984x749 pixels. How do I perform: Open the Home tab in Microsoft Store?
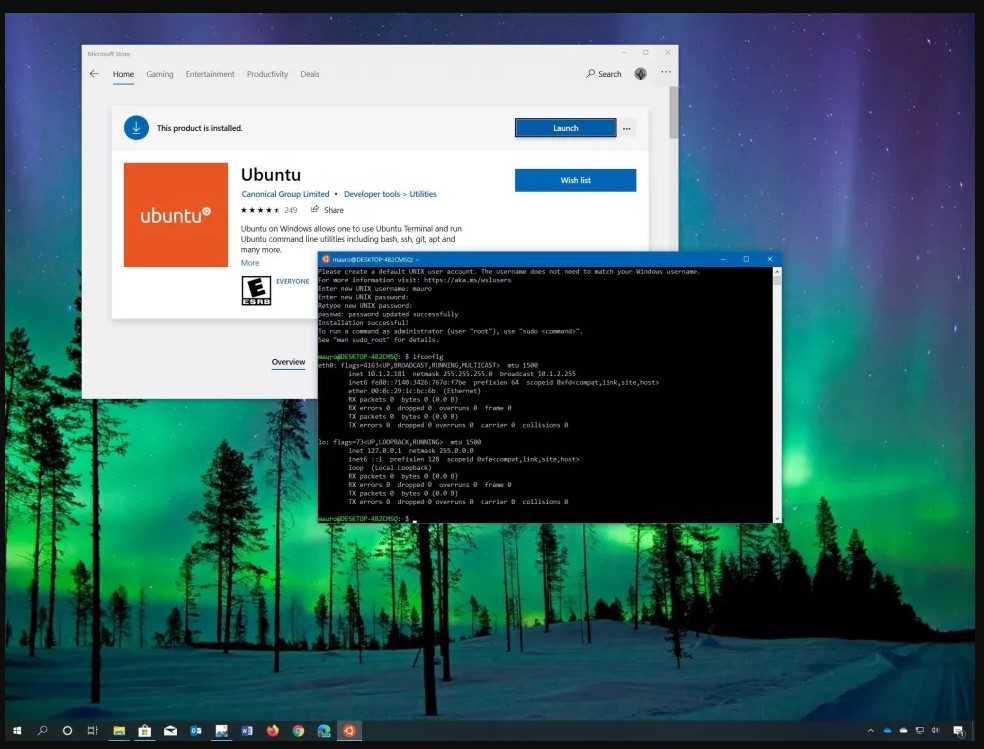click(x=123, y=74)
